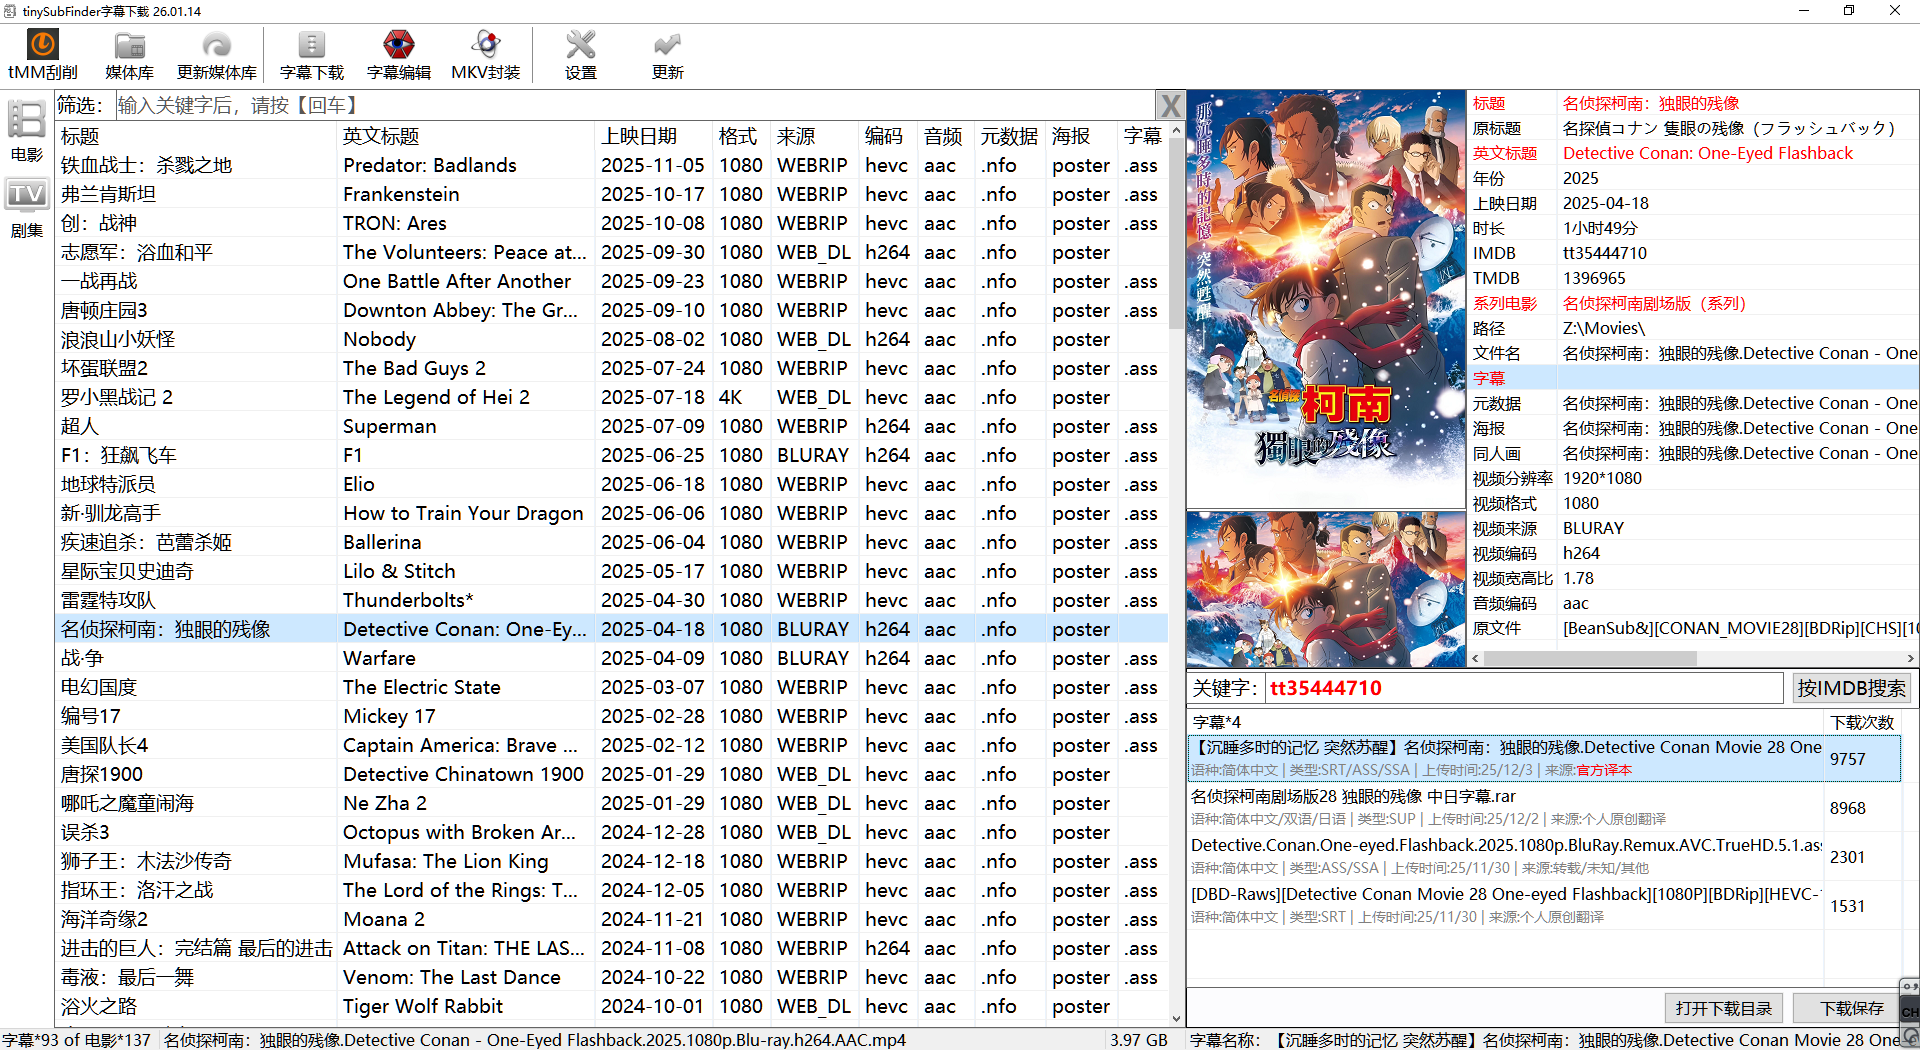The height and width of the screenshot is (1050, 1920).
Task: Select the Frankenstein movie row
Action: click(612, 194)
